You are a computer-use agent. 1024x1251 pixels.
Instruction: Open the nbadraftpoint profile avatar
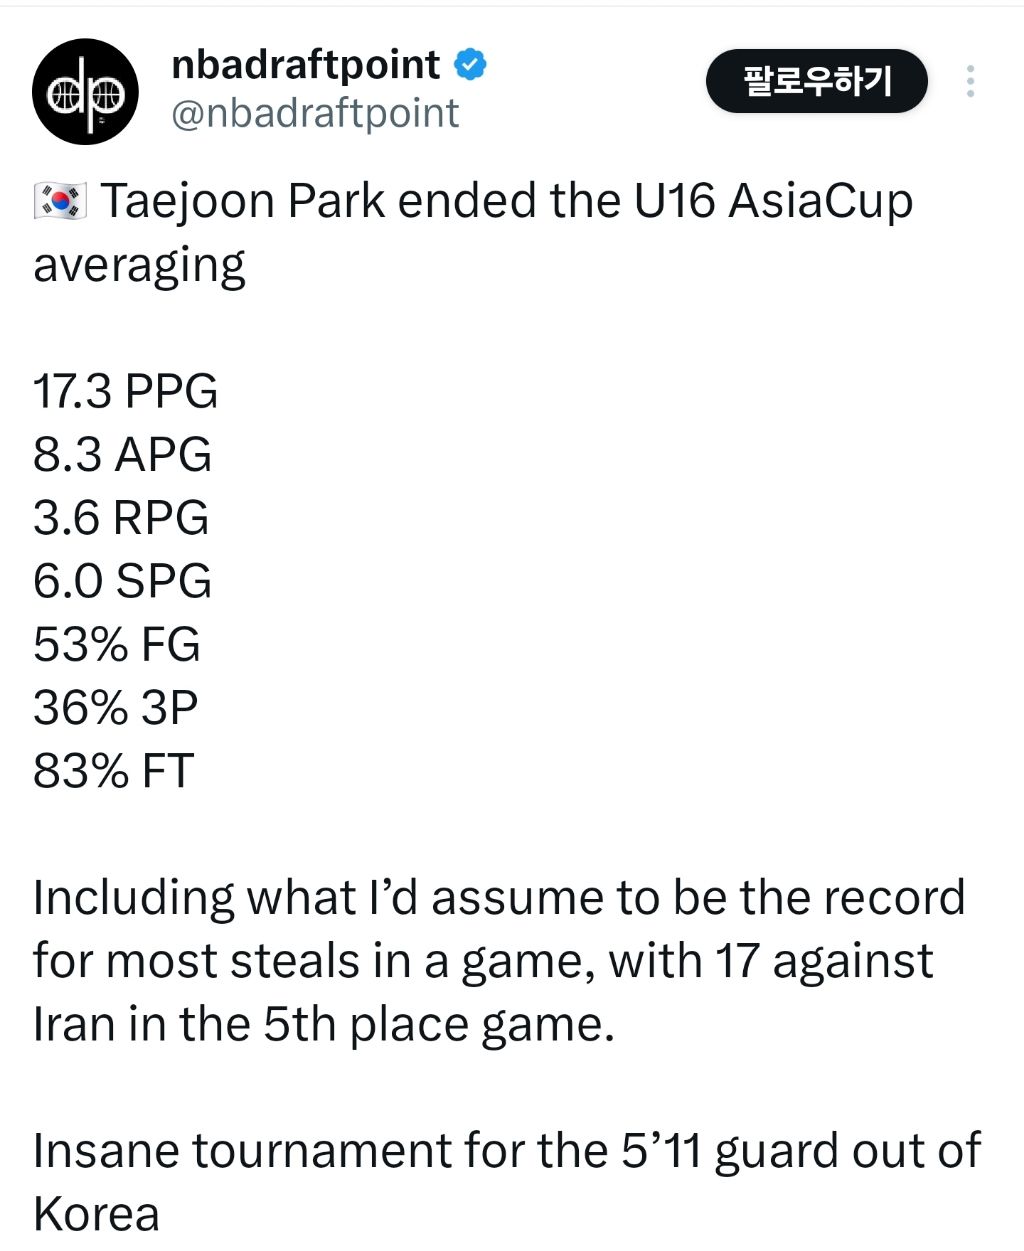click(85, 92)
